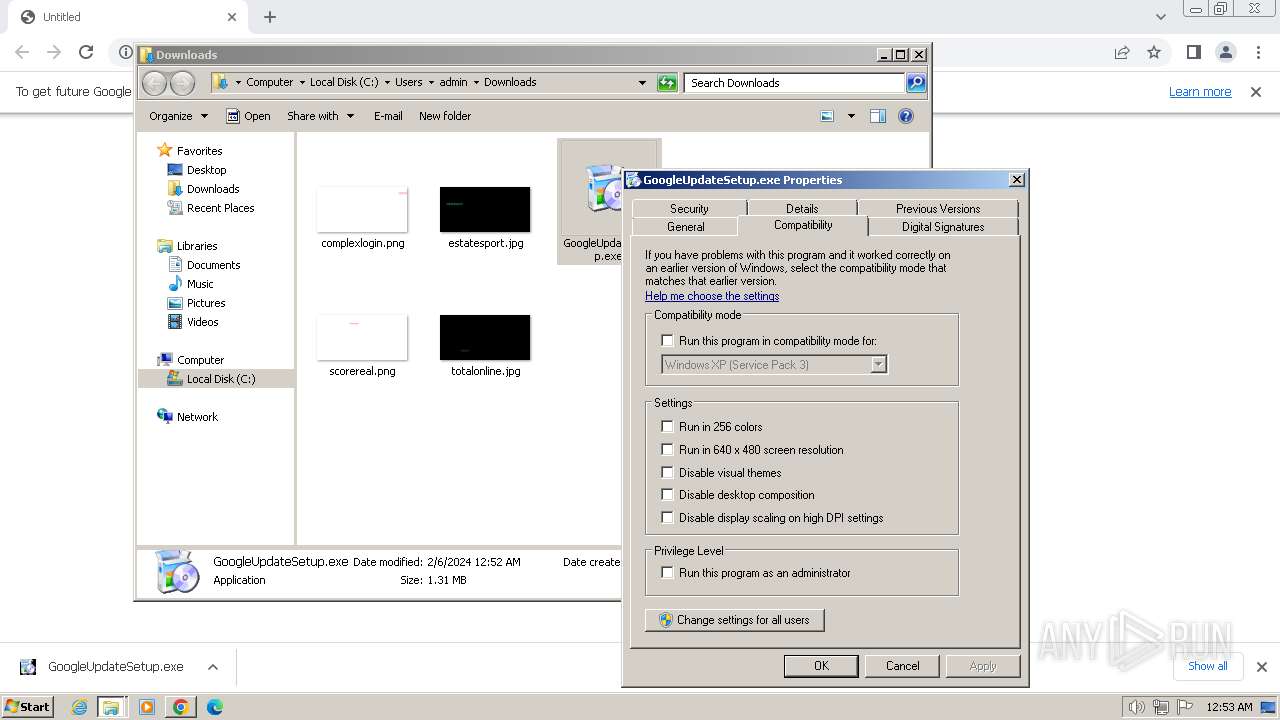Click the Start button
Screen dimensions: 1280x720
28,707
